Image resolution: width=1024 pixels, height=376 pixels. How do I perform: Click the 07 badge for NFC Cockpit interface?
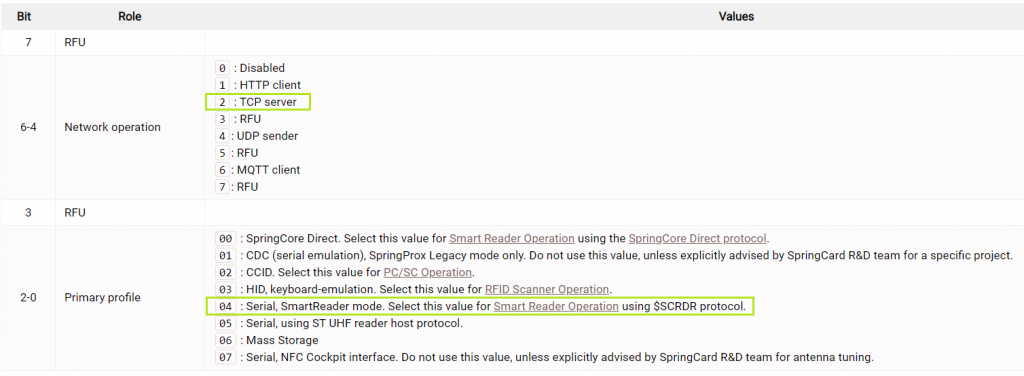pos(225,357)
